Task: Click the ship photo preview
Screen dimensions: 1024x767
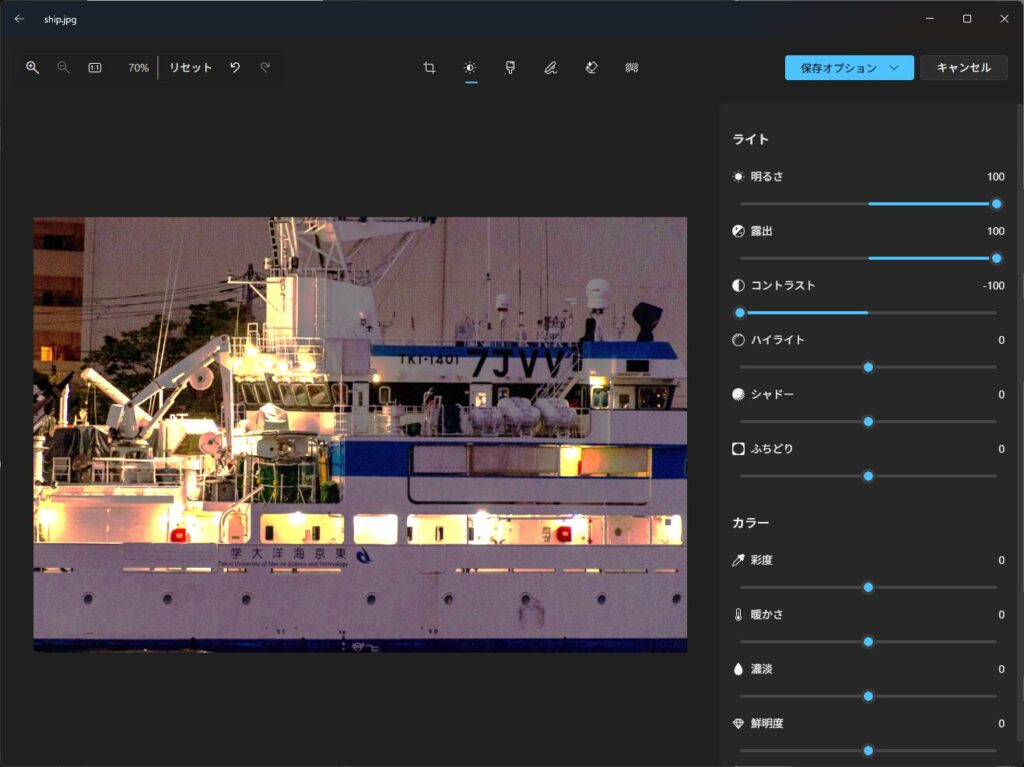Action: pos(360,434)
